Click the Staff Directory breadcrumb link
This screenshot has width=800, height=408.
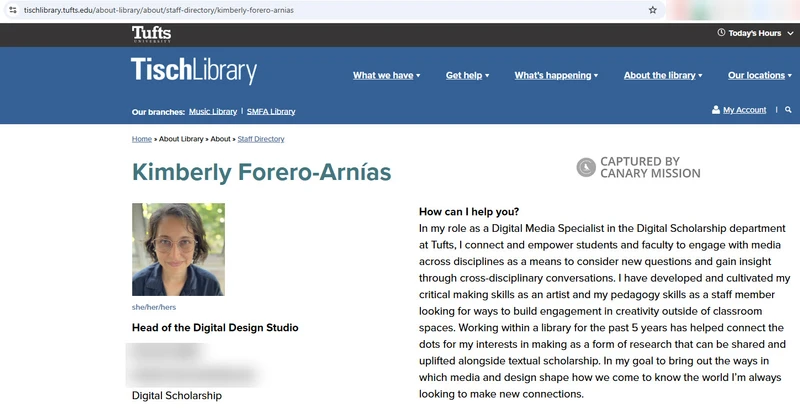pos(261,139)
